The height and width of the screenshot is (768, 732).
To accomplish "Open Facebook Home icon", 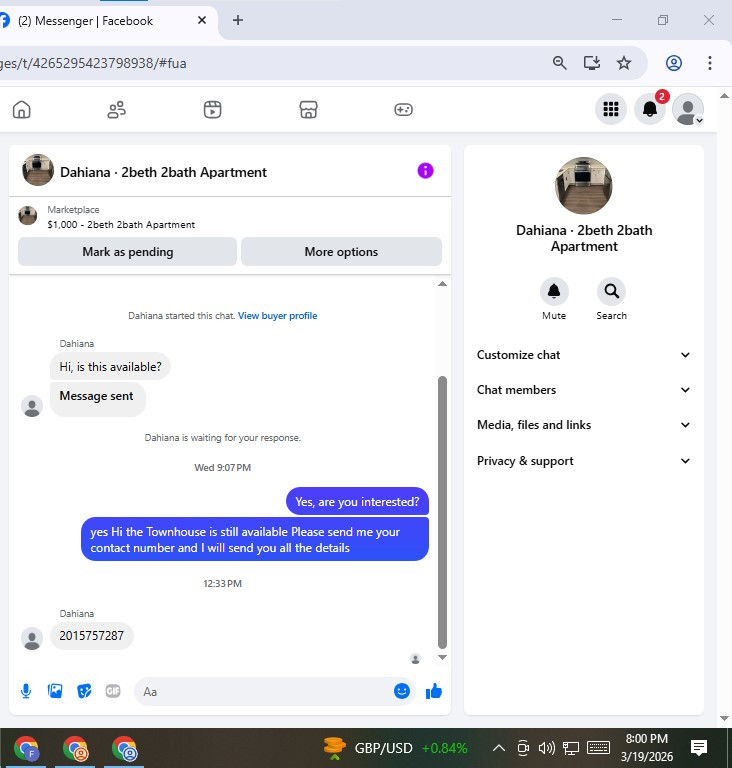I will tap(22, 109).
